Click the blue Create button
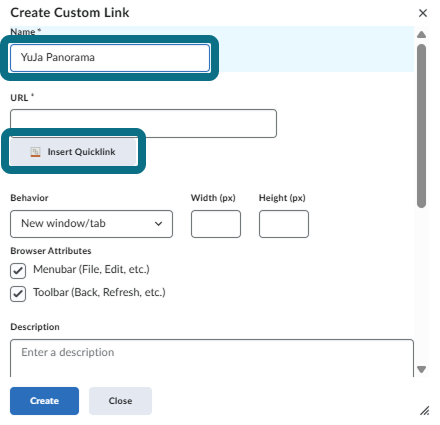The image size is (440, 425). (x=44, y=401)
